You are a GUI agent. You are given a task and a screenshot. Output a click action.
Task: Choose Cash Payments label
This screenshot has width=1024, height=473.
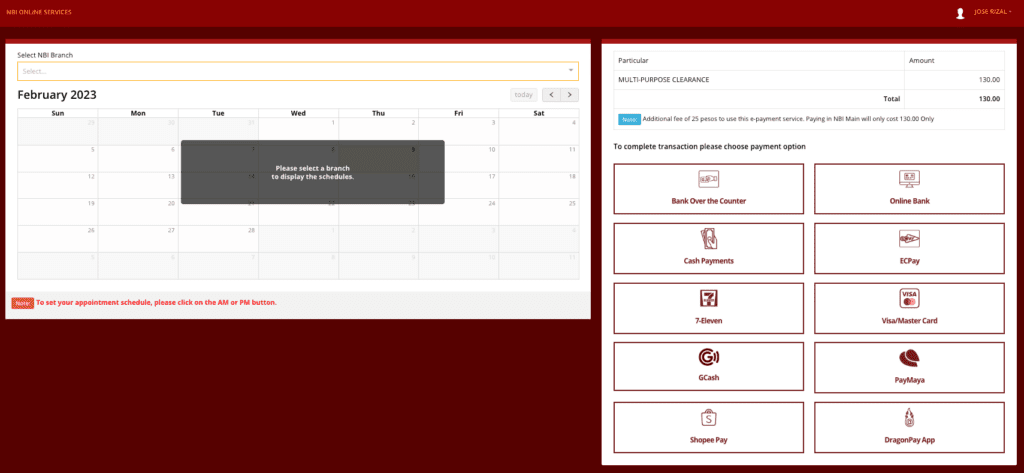709,261
